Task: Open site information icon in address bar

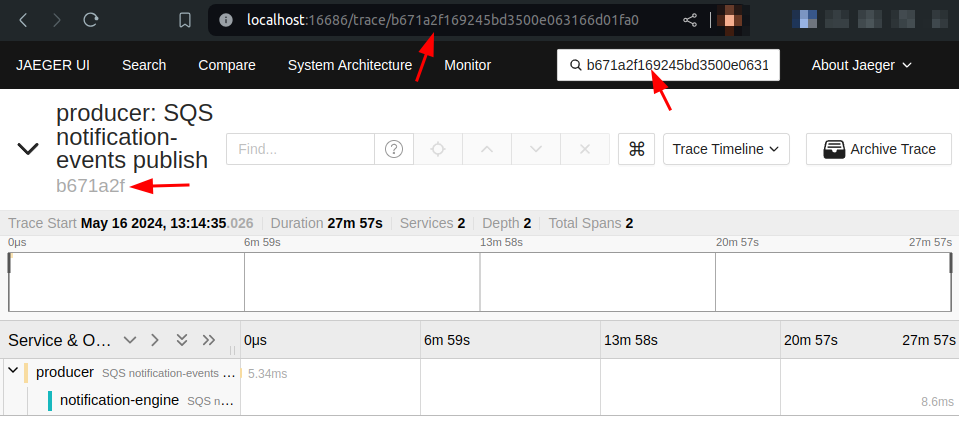Action: pyautogui.click(x=226, y=21)
